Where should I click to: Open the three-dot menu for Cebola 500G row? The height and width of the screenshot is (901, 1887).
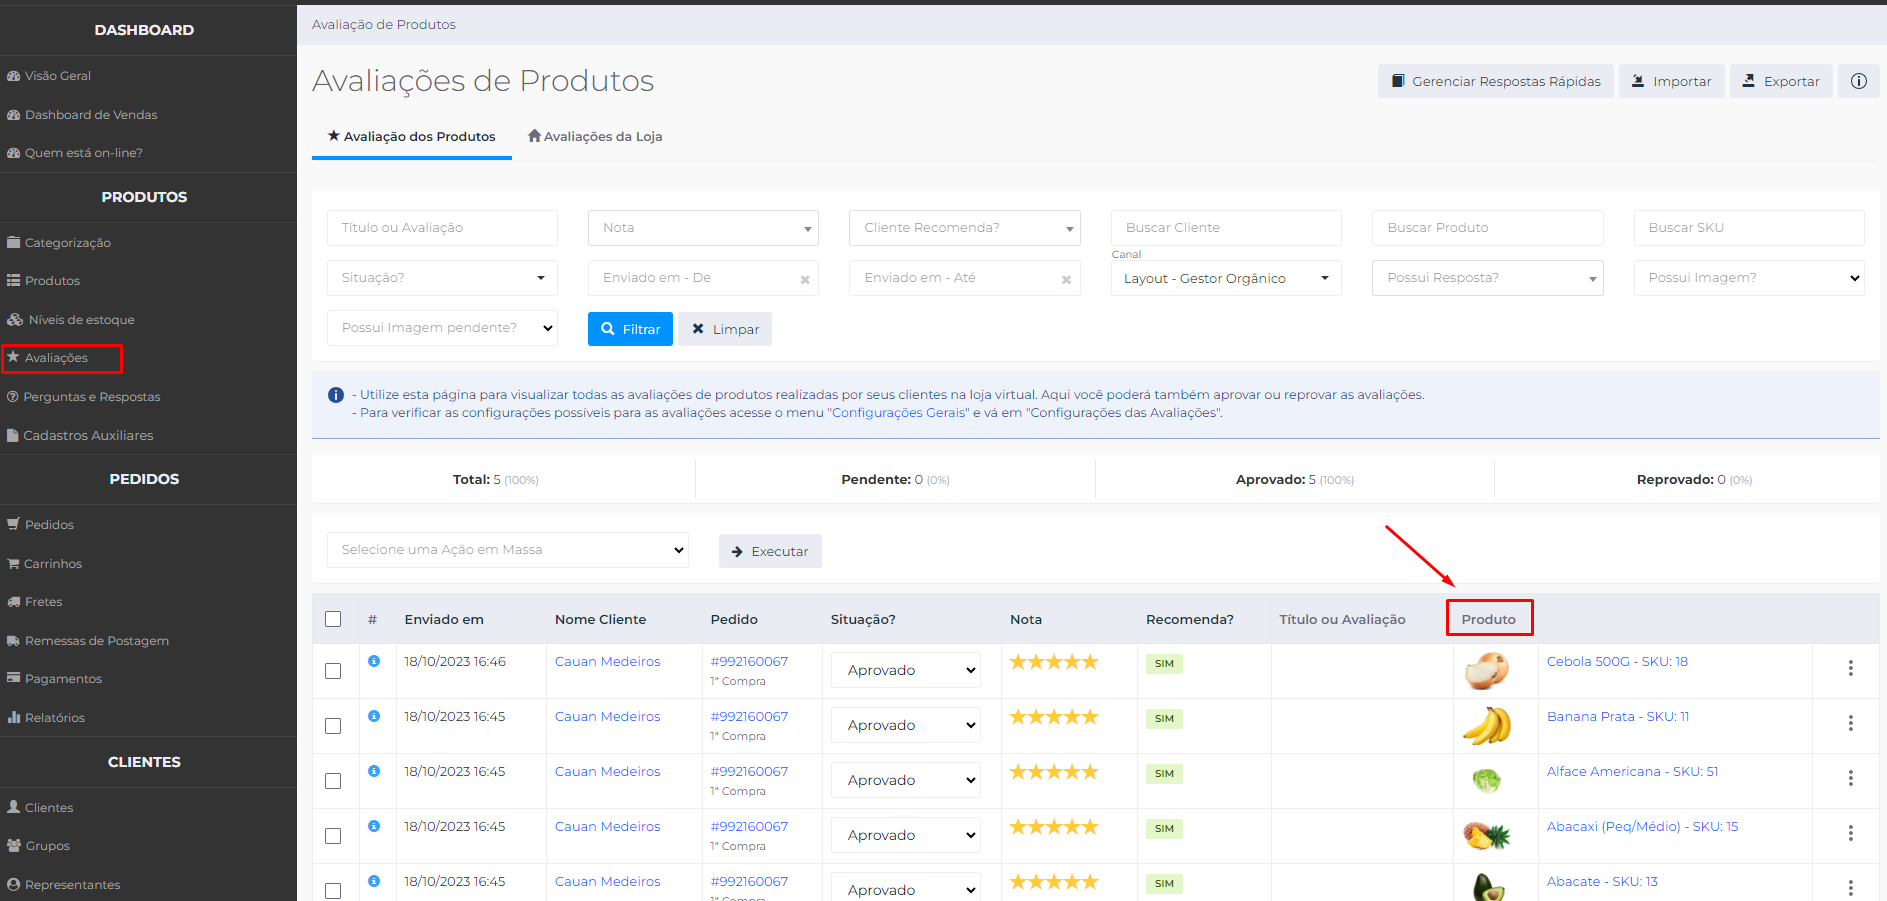[x=1850, y=668]
